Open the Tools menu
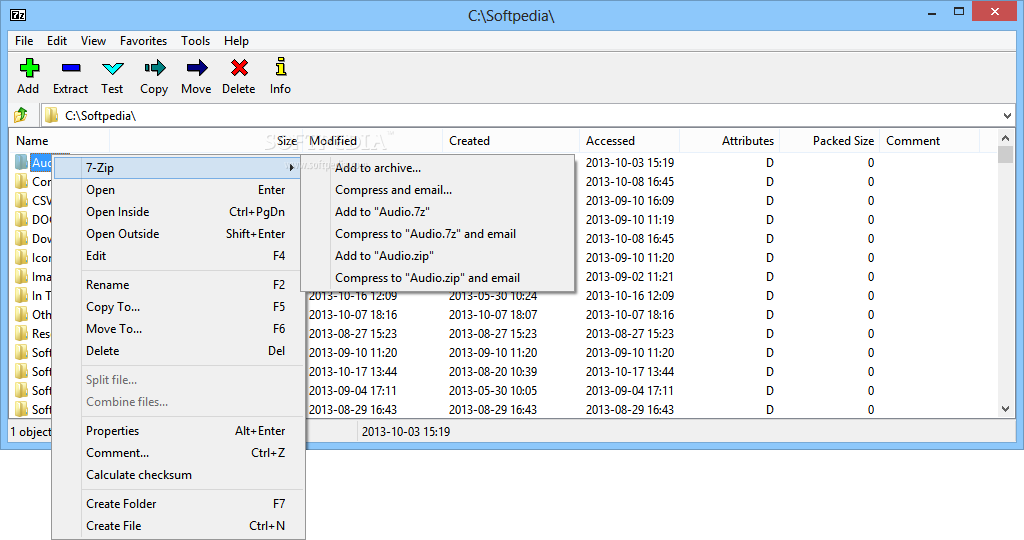Screen dimensions: 1024x540 [x=195, y=41]
